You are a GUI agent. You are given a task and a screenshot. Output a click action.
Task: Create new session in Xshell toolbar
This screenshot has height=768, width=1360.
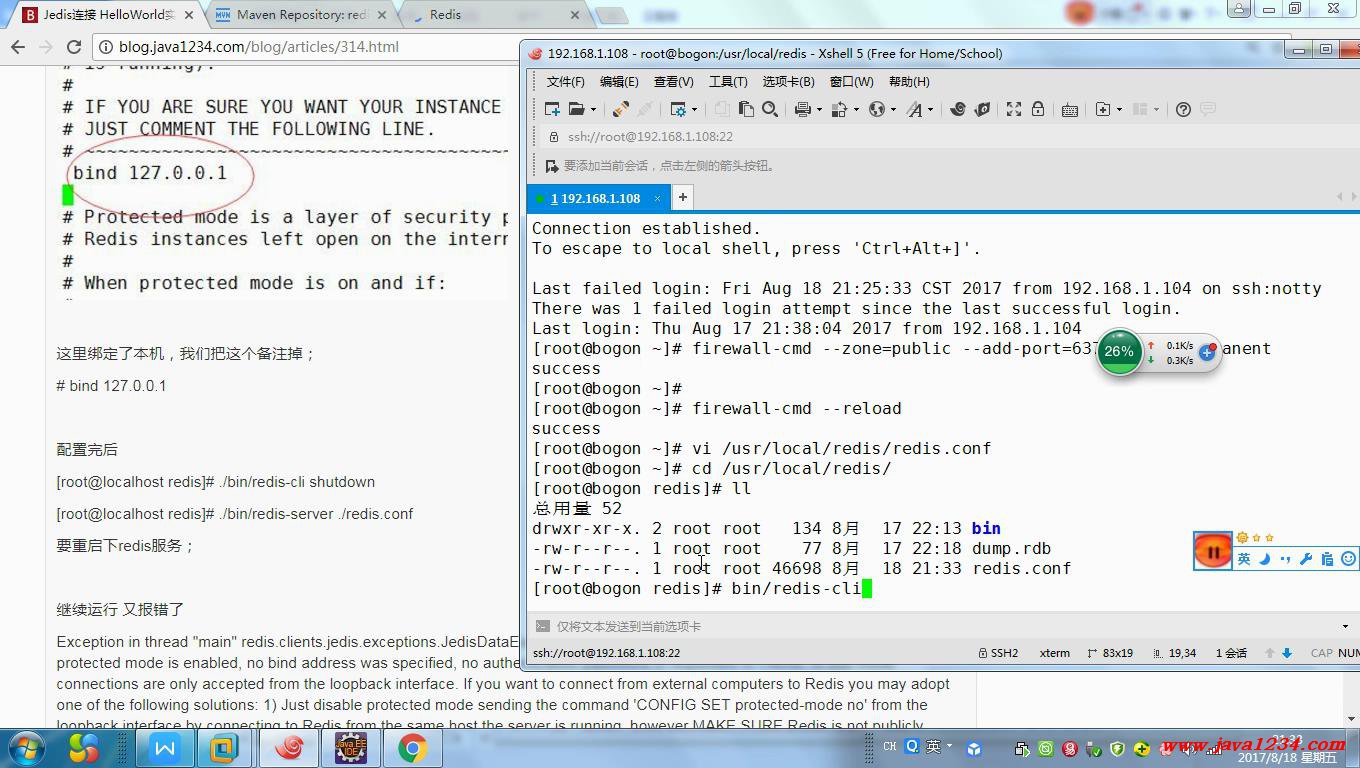552,109
